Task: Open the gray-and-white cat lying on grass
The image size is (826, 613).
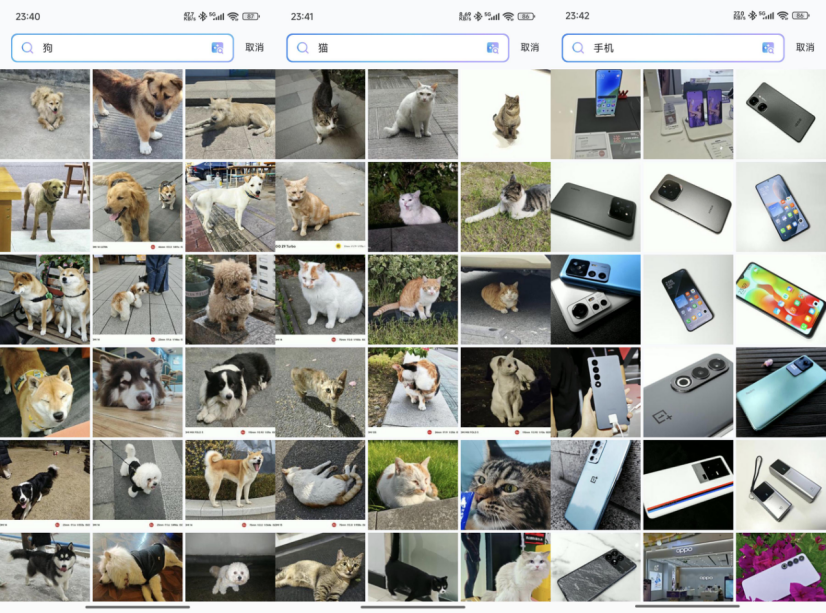Action: point(506,207)
